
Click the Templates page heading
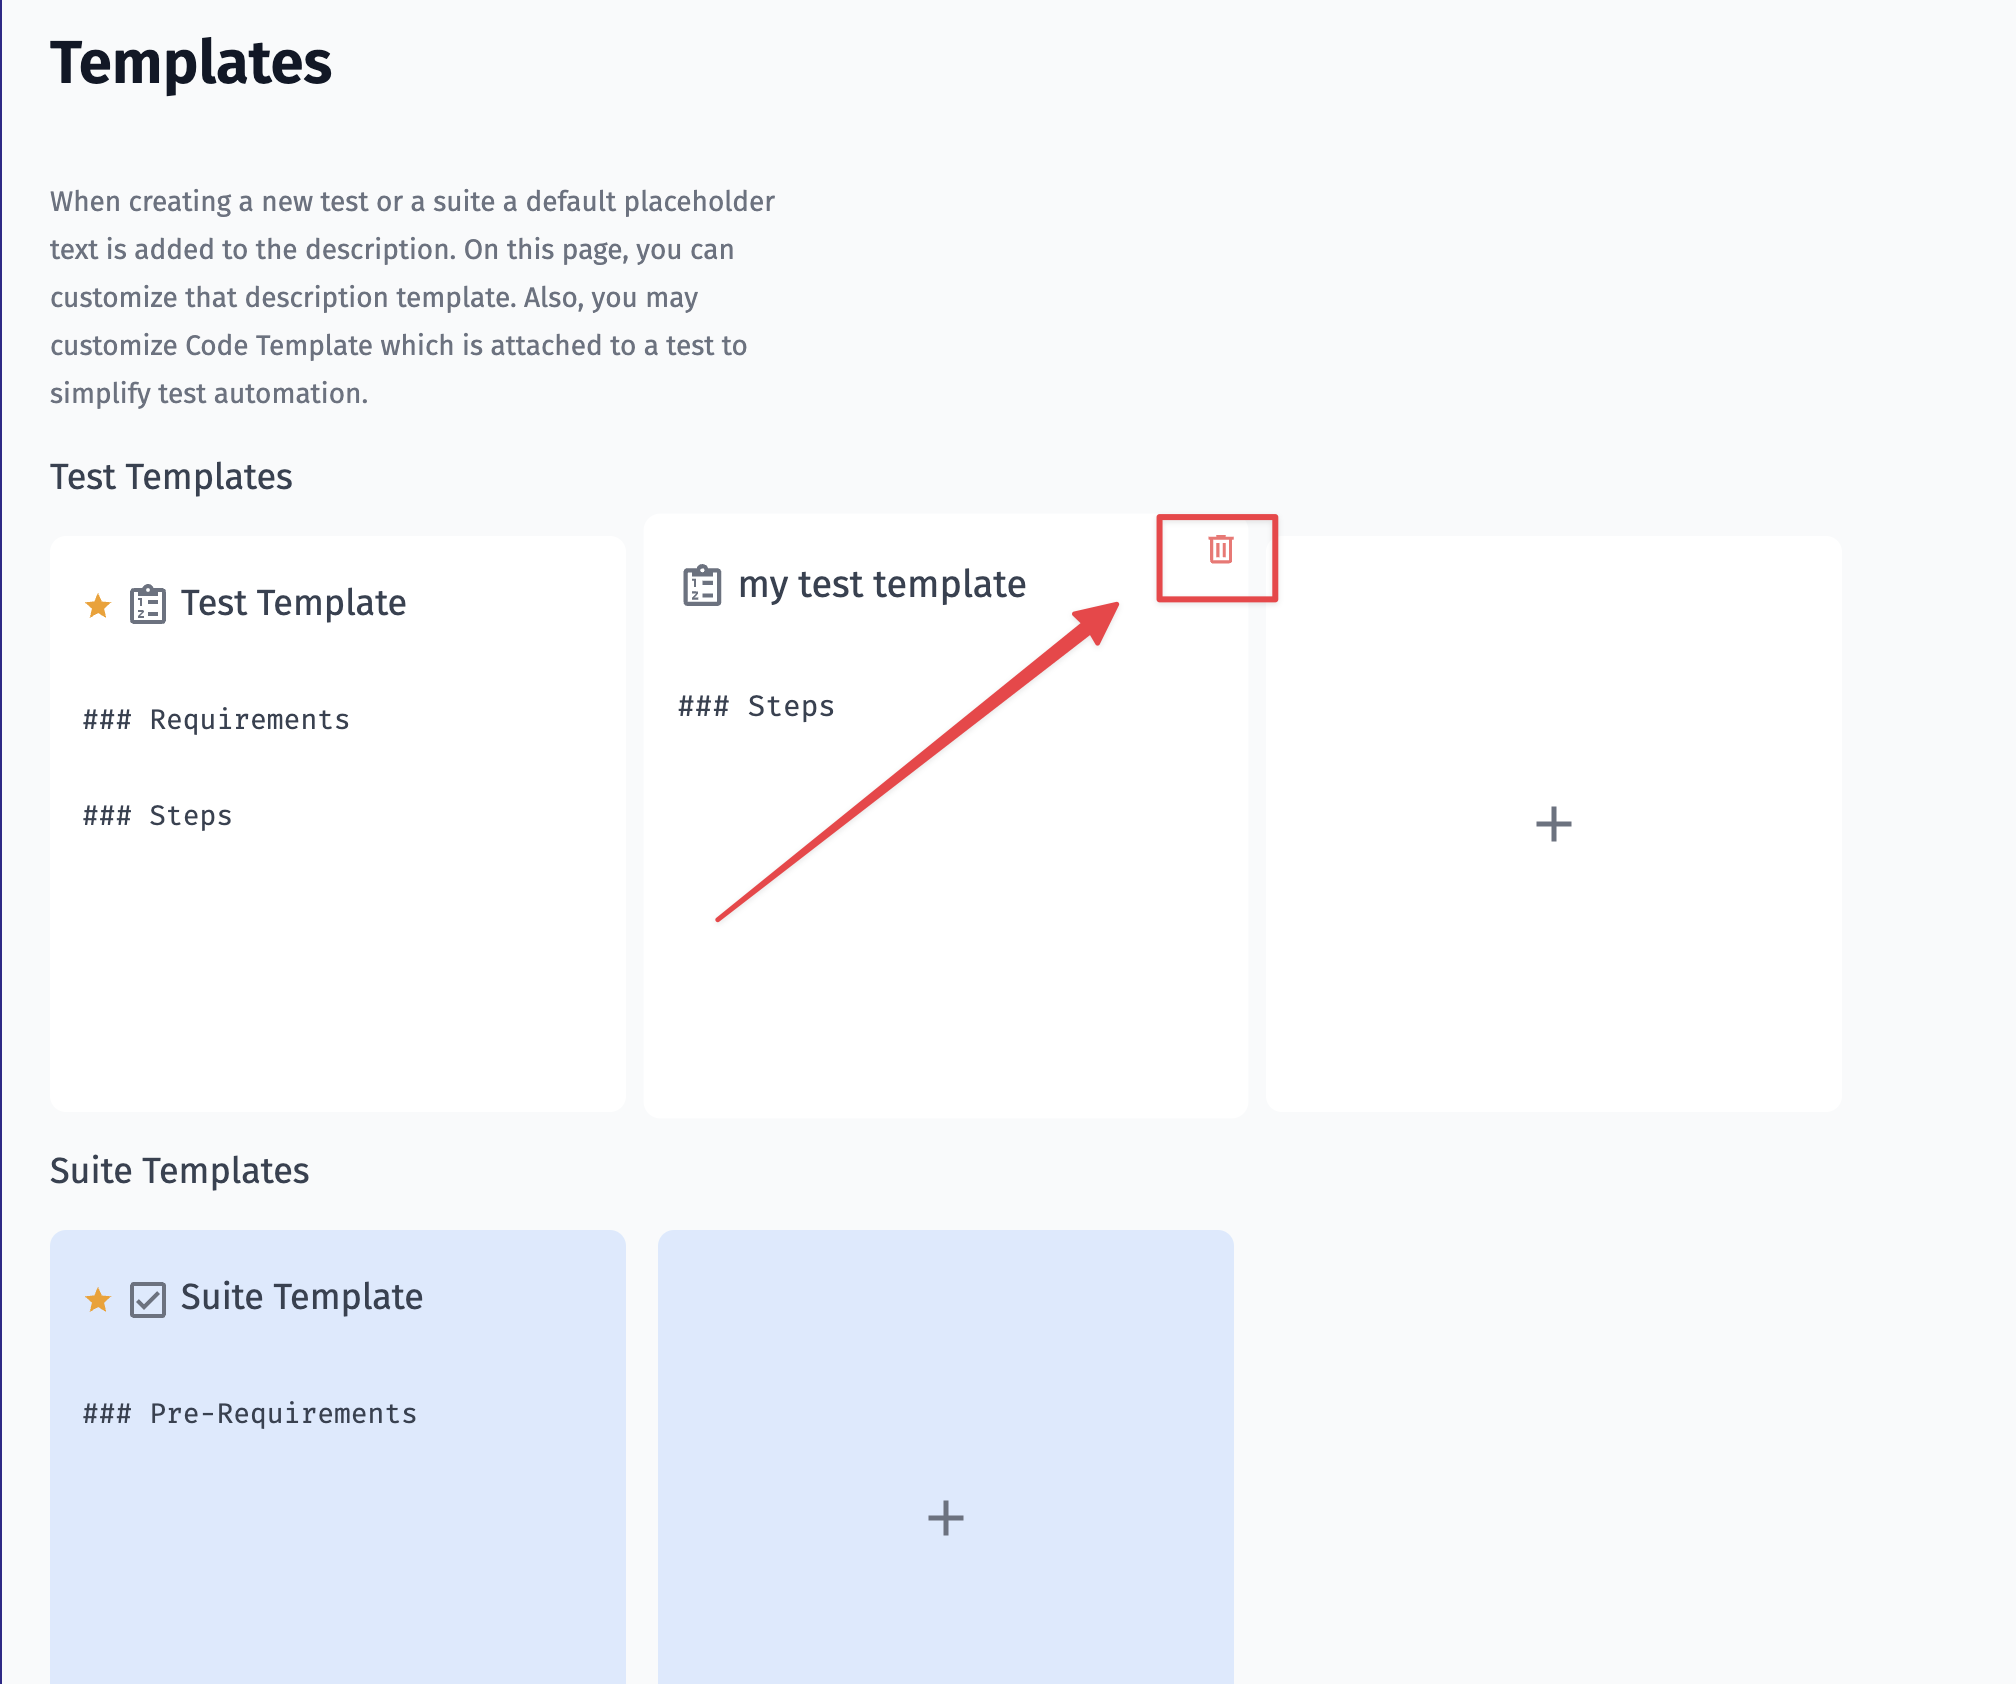(x=191, y=63)
